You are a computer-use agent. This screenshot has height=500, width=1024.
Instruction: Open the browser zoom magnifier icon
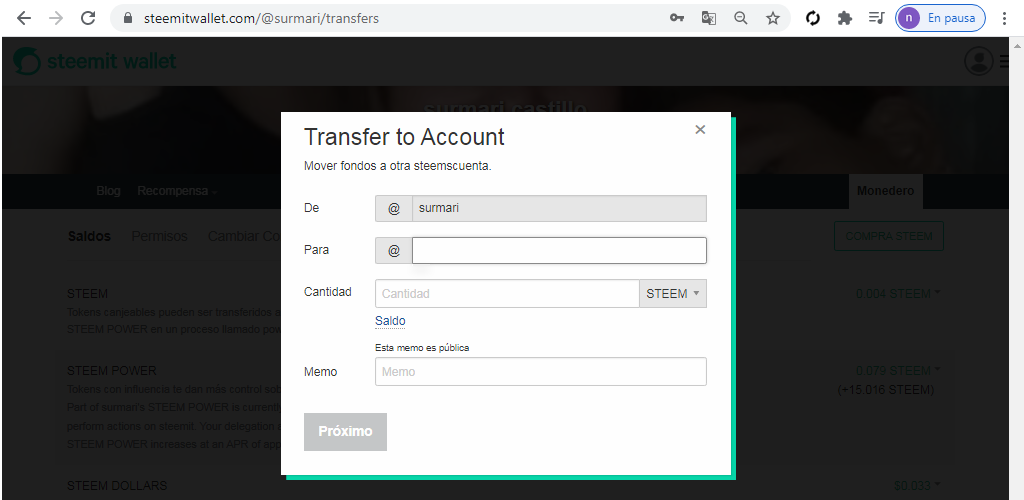coord(741,18)
